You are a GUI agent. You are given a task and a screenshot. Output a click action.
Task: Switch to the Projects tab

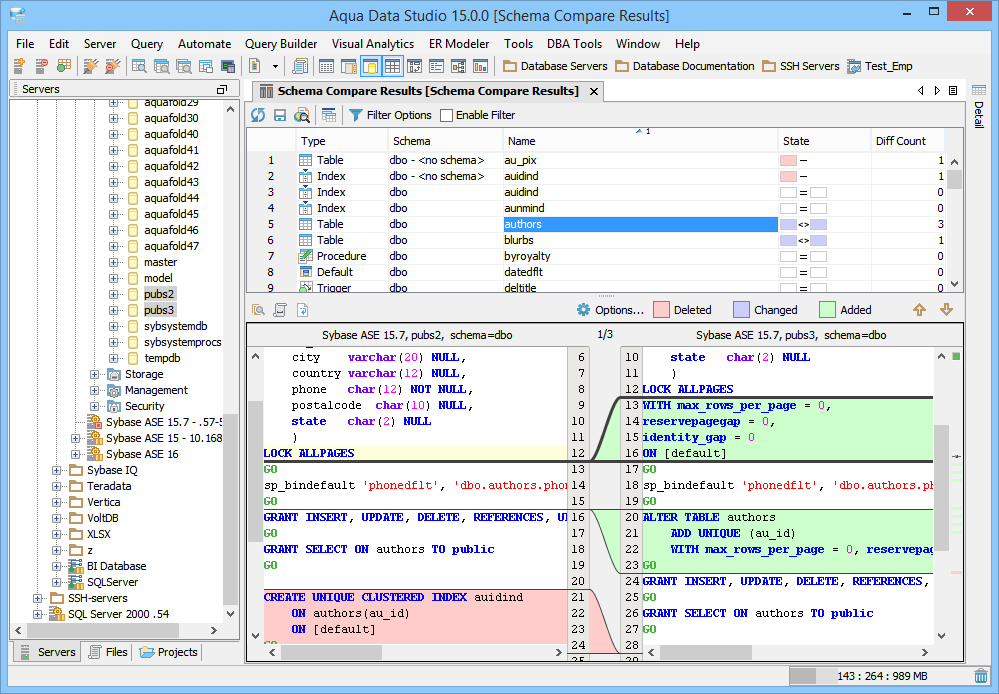(x=169, y=652)
